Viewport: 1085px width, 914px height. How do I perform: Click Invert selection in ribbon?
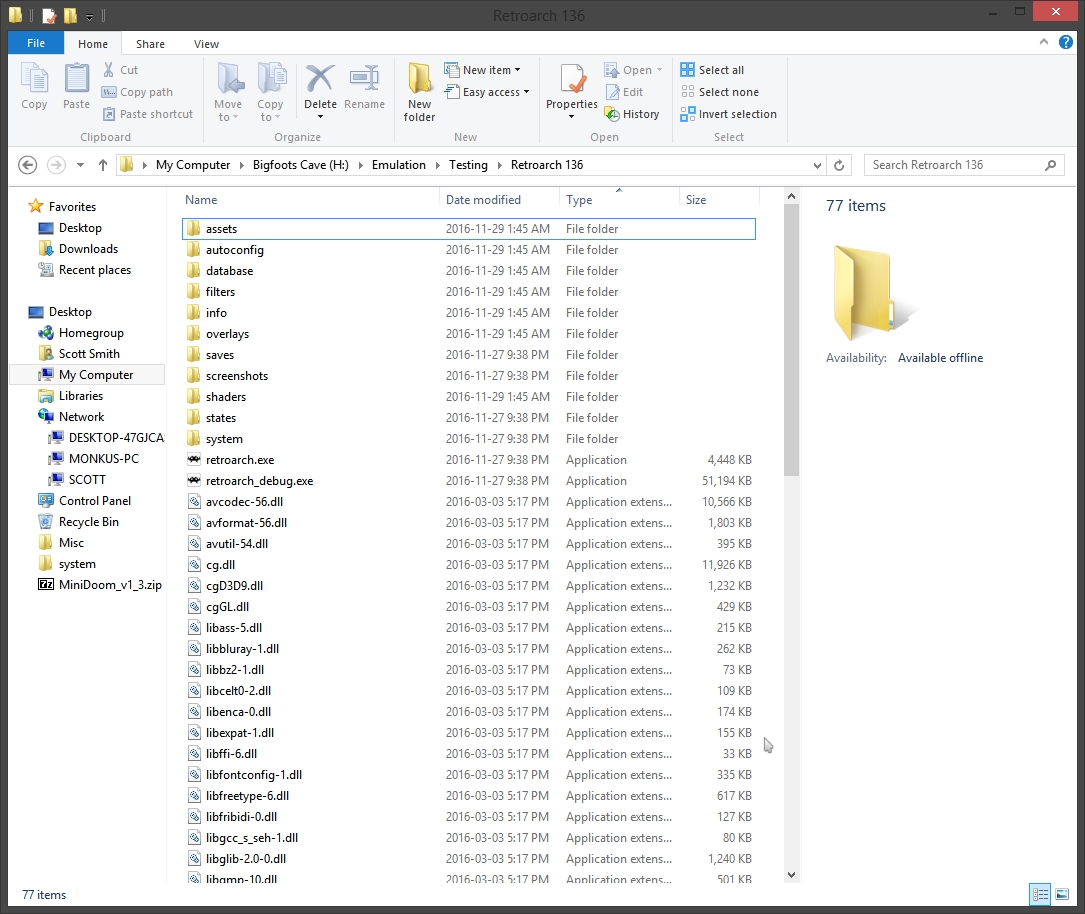point(729,114)
